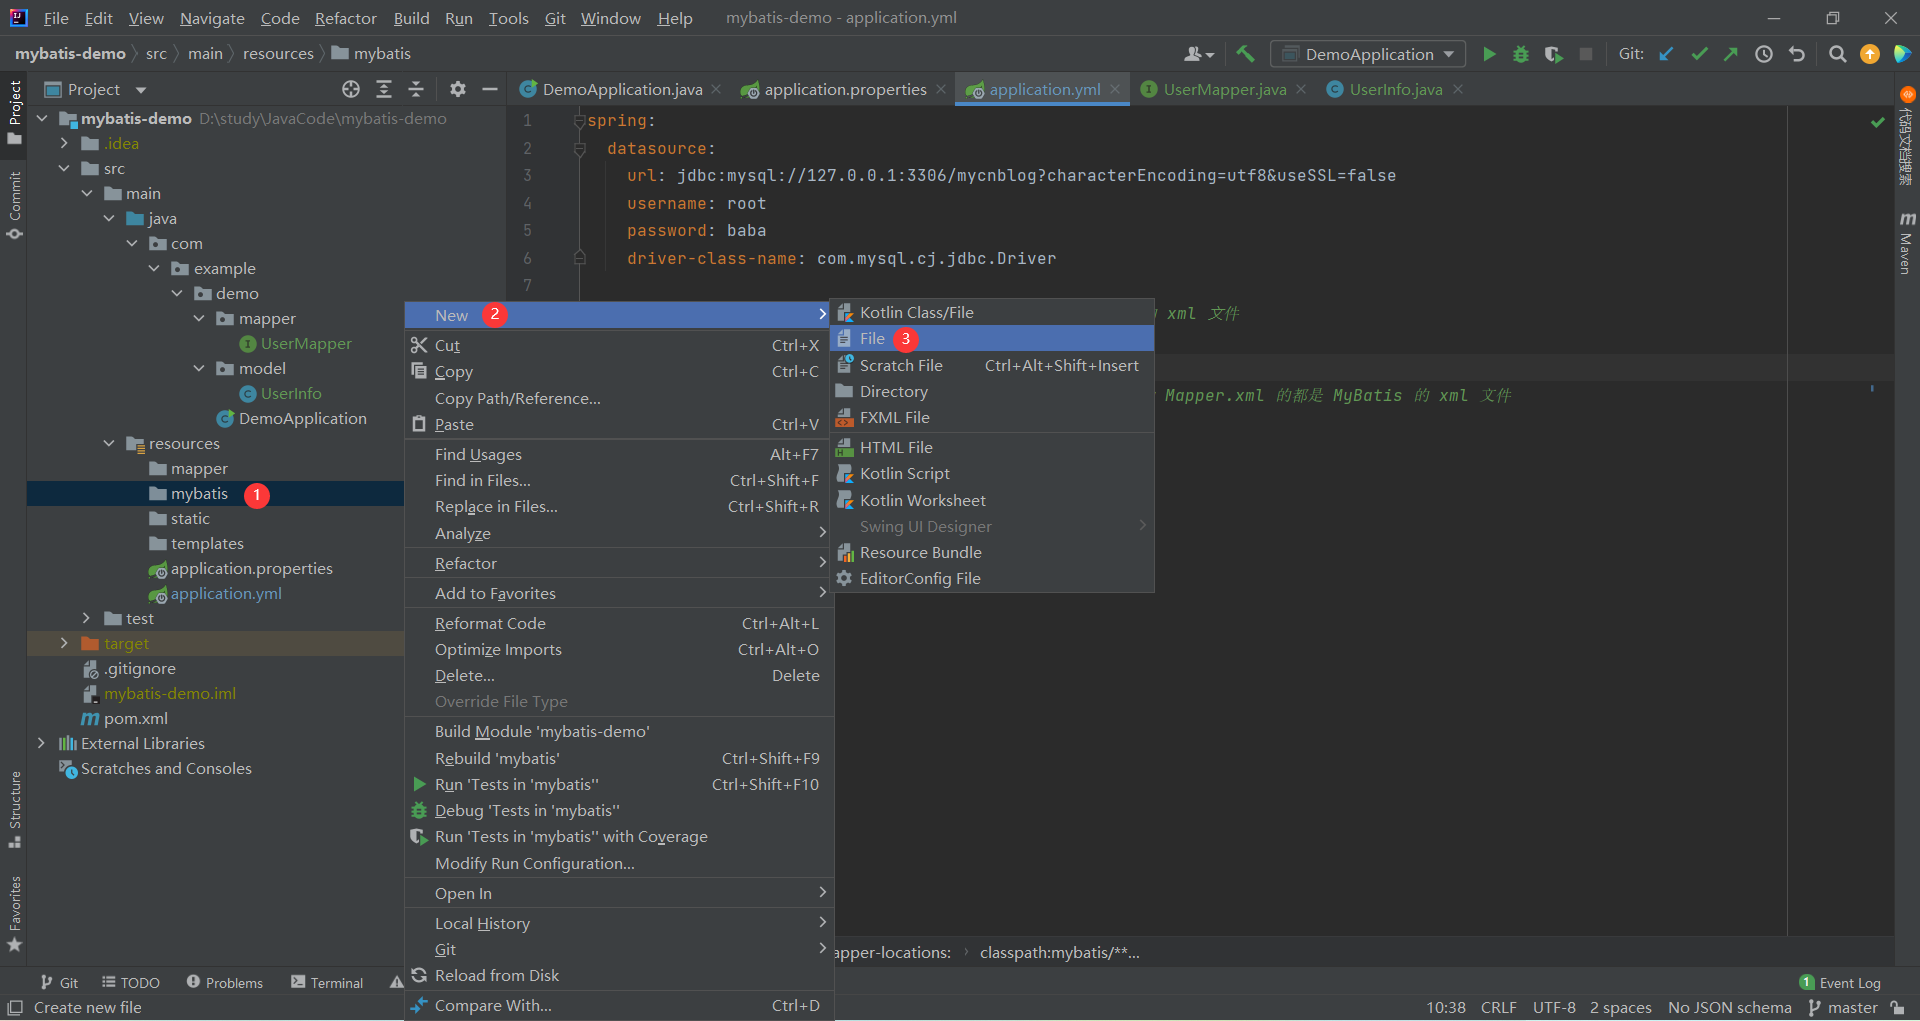This screenshot has height=1021, width=1920.
Task: Open the Maven tool window
Action: click(x=1906, y=243)
